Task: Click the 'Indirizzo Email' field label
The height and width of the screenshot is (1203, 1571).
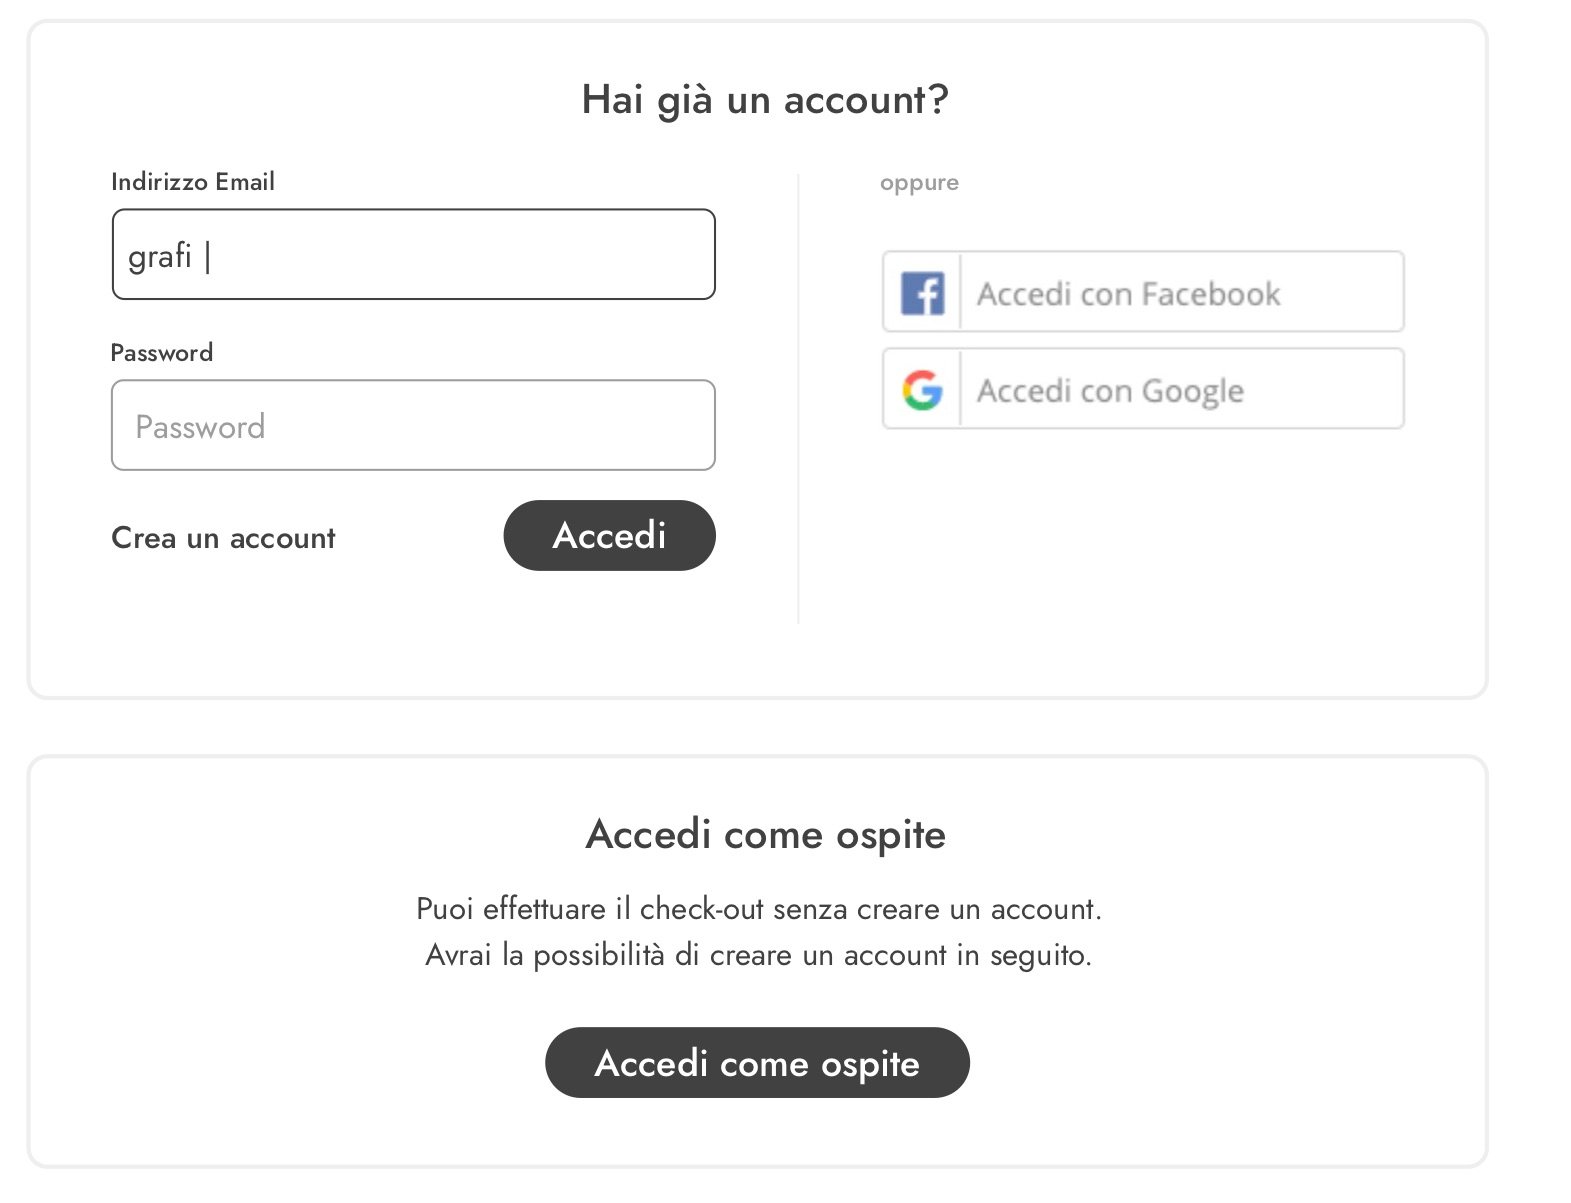Action: [192, 182]
